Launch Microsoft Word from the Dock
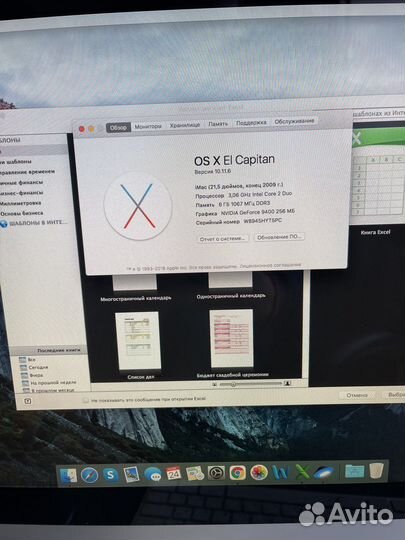The width and height of the screenshot is (405, 540). 280,472
